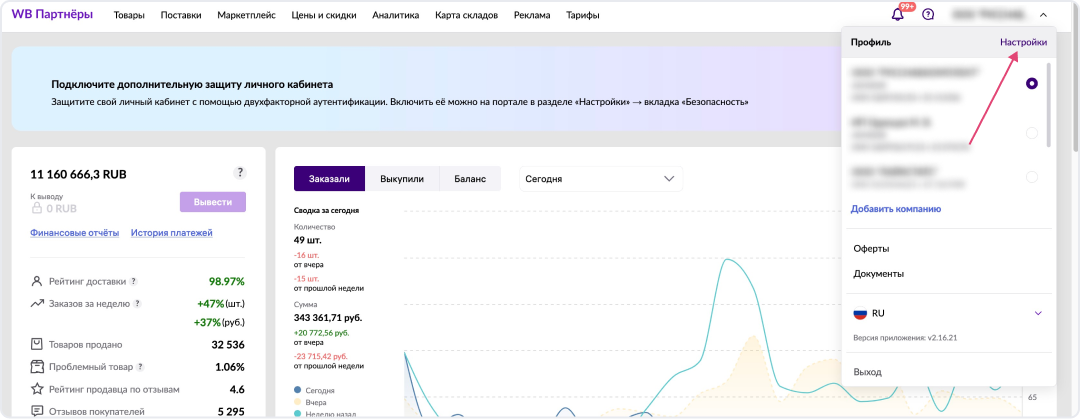This screenshot has height=419, width=1080.
Task: Click the help icon next to Рейтинг доставки
Action: [133, 282]
